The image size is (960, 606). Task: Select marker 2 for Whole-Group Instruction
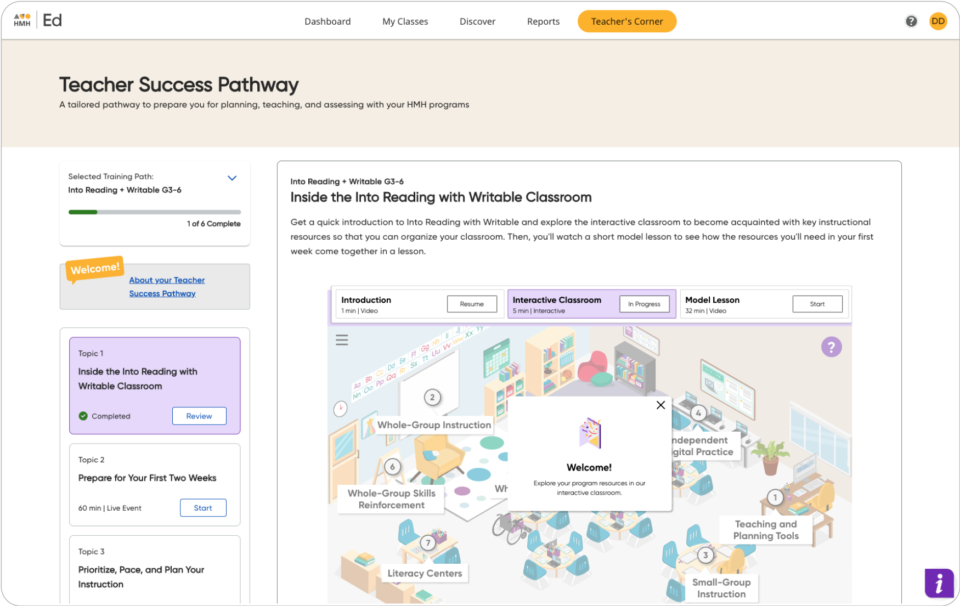(431, 395)
